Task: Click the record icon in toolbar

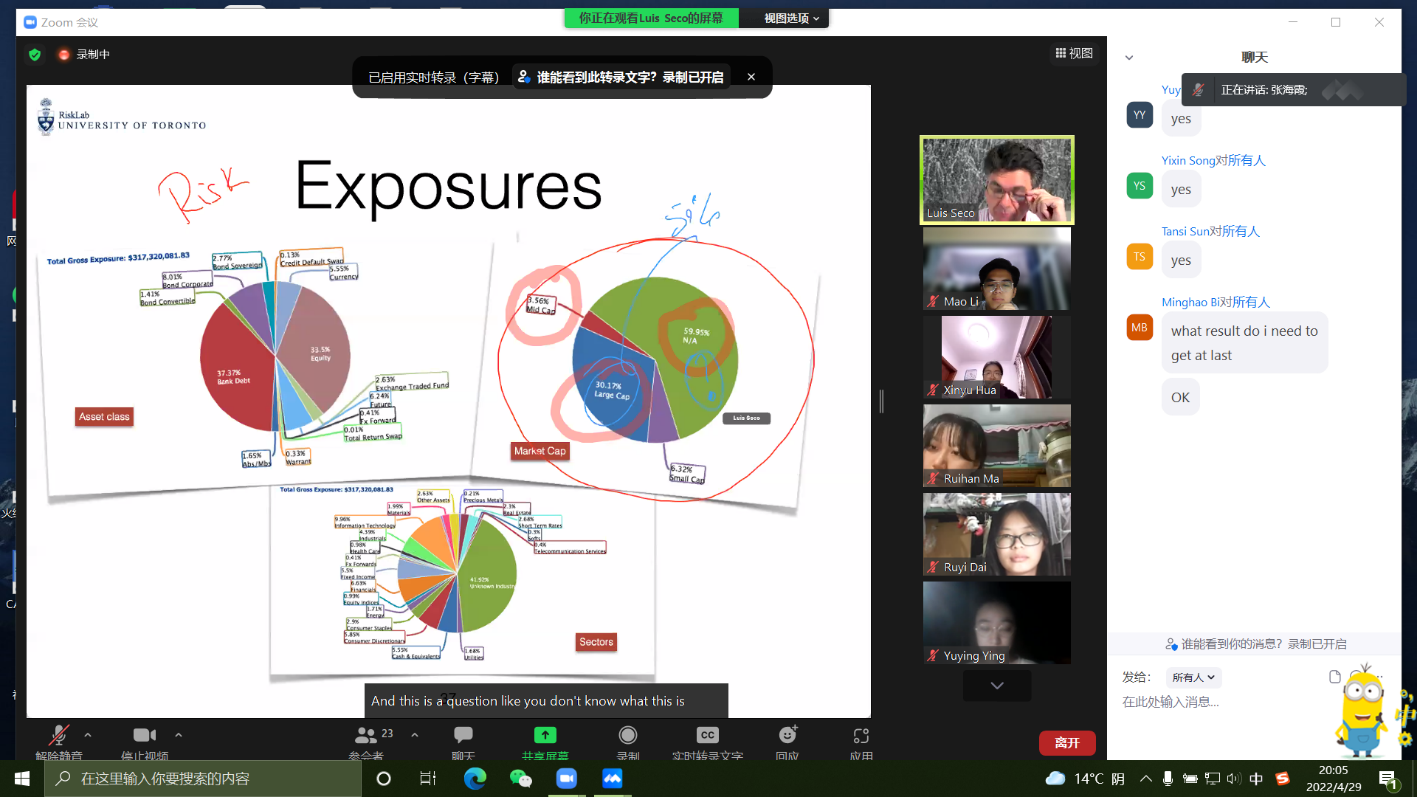Action: click(628, 736)
